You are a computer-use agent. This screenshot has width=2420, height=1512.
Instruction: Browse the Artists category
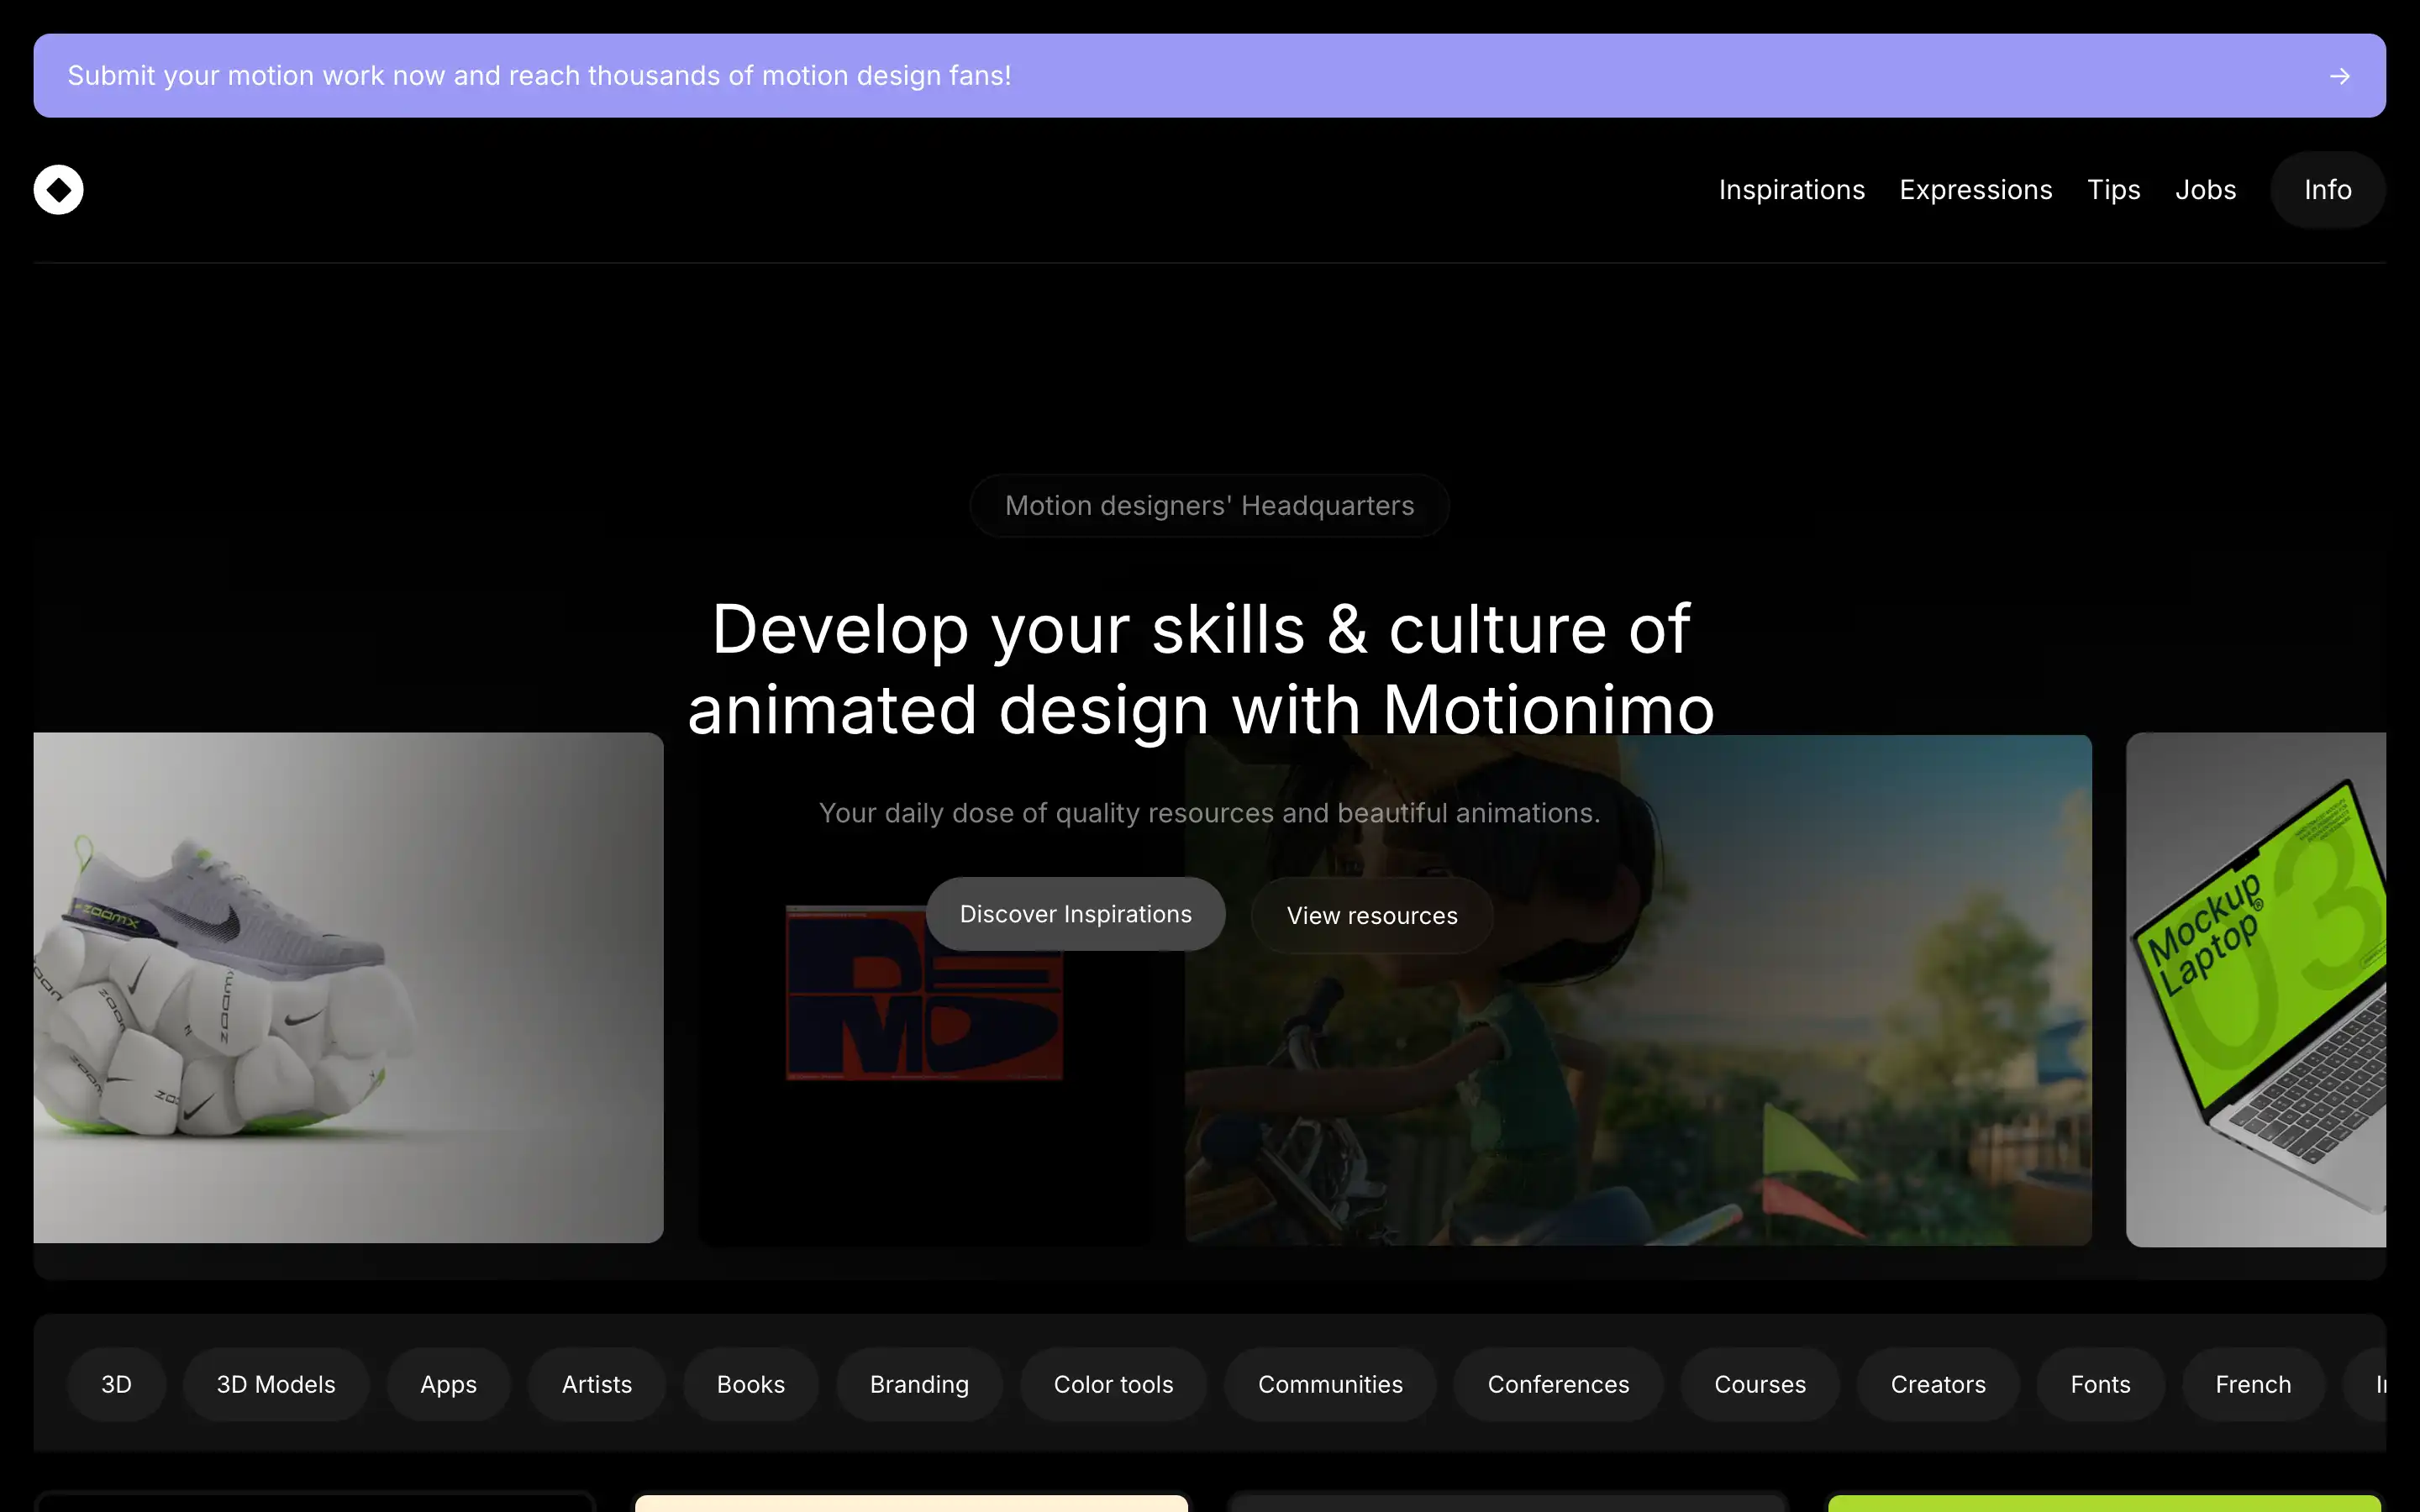(x=596, y=1384)
